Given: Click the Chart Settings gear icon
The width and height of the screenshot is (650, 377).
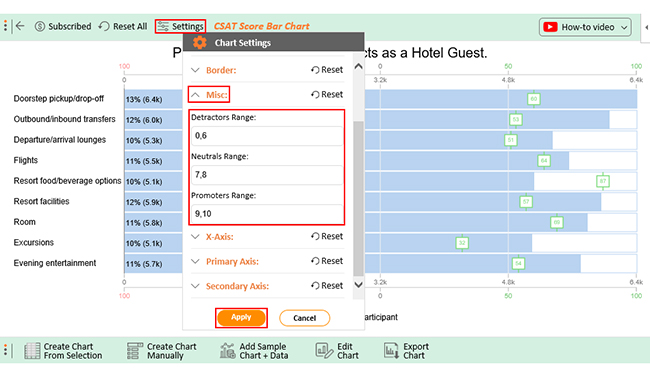Looking at the screenshot, I should click(x=200, y=42).
